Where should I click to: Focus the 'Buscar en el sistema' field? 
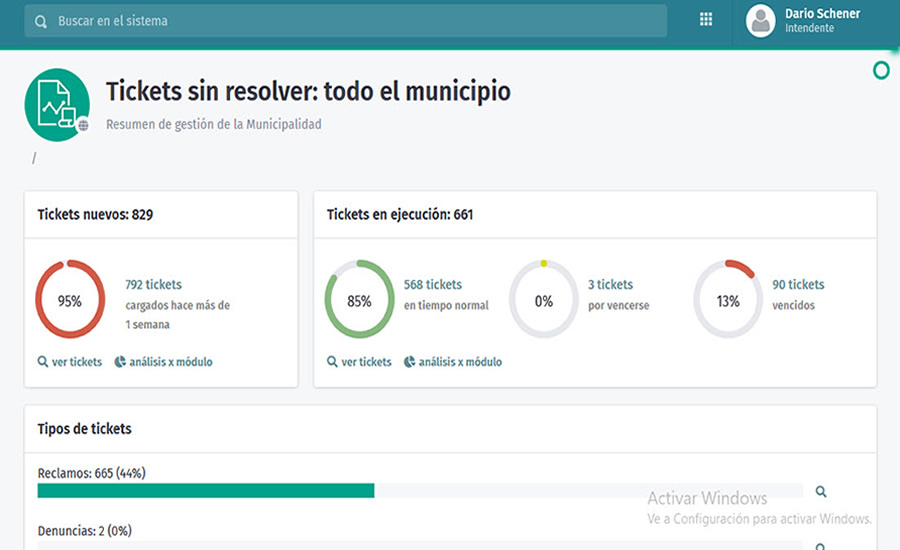pos(346,21)
